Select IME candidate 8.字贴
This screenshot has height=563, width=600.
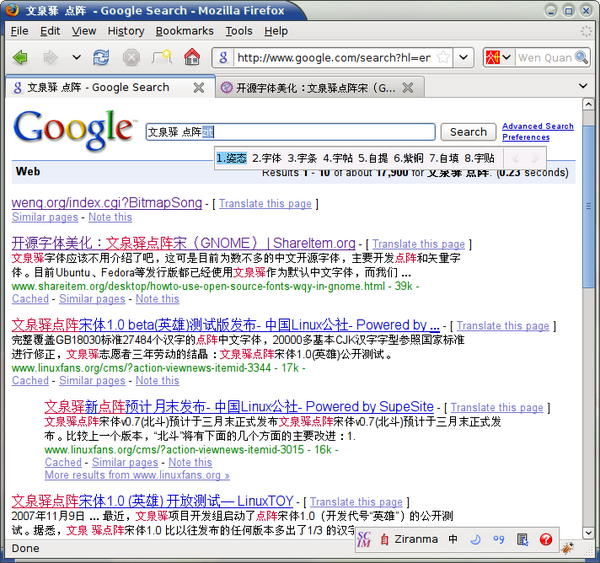click(479, 158)
